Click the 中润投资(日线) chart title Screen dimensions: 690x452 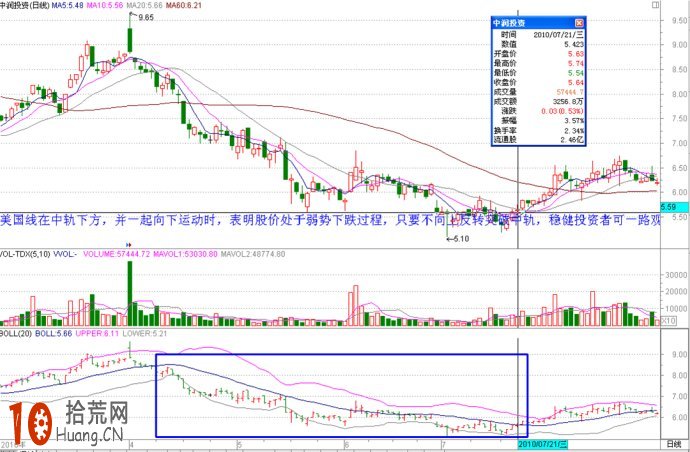click(25, 5)
